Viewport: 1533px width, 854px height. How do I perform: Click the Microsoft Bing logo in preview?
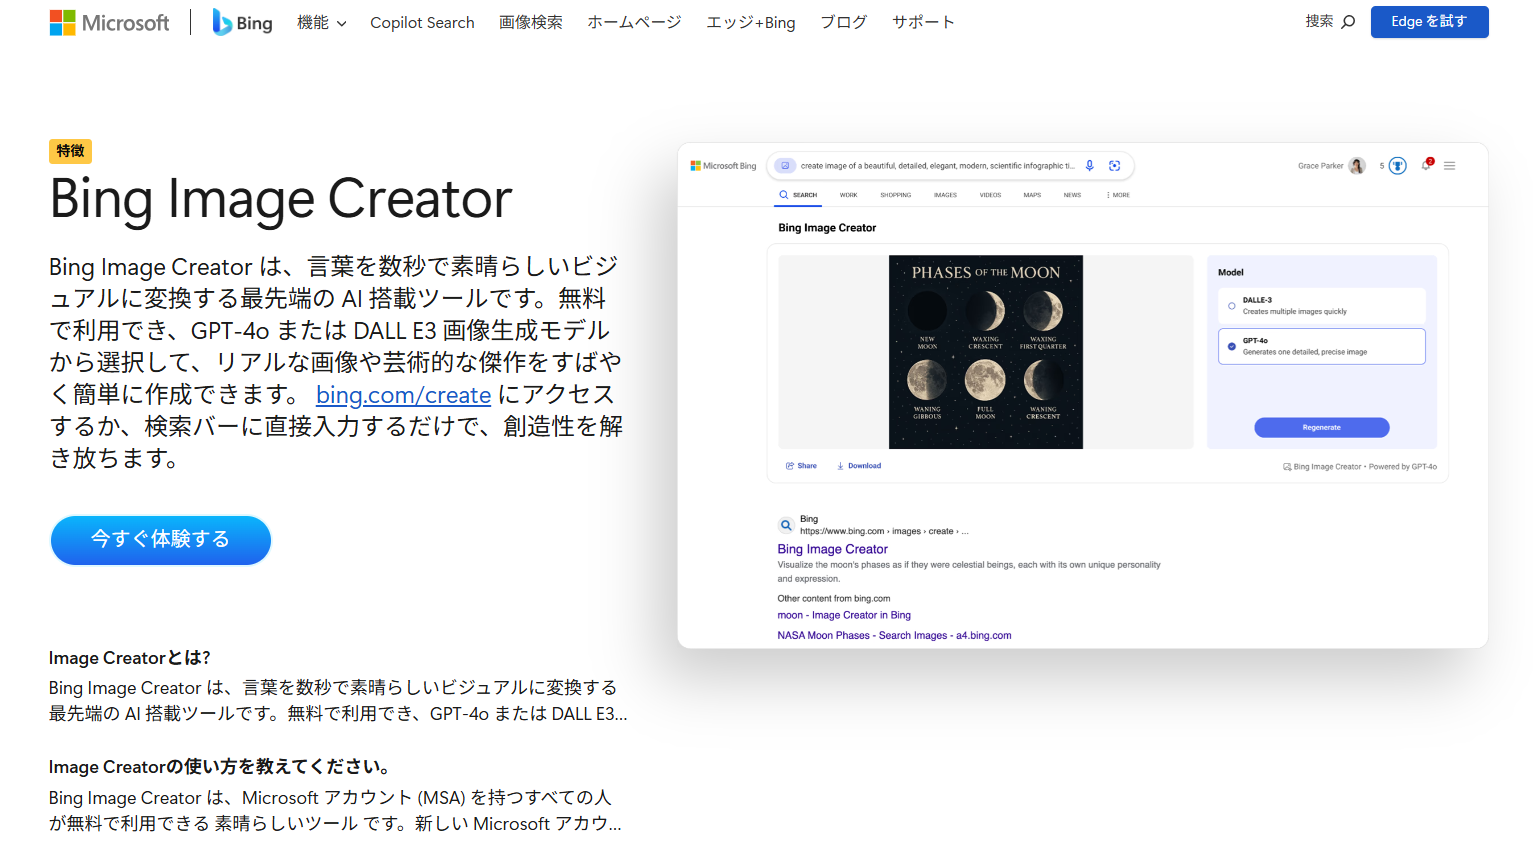click(x=723, y=166)
